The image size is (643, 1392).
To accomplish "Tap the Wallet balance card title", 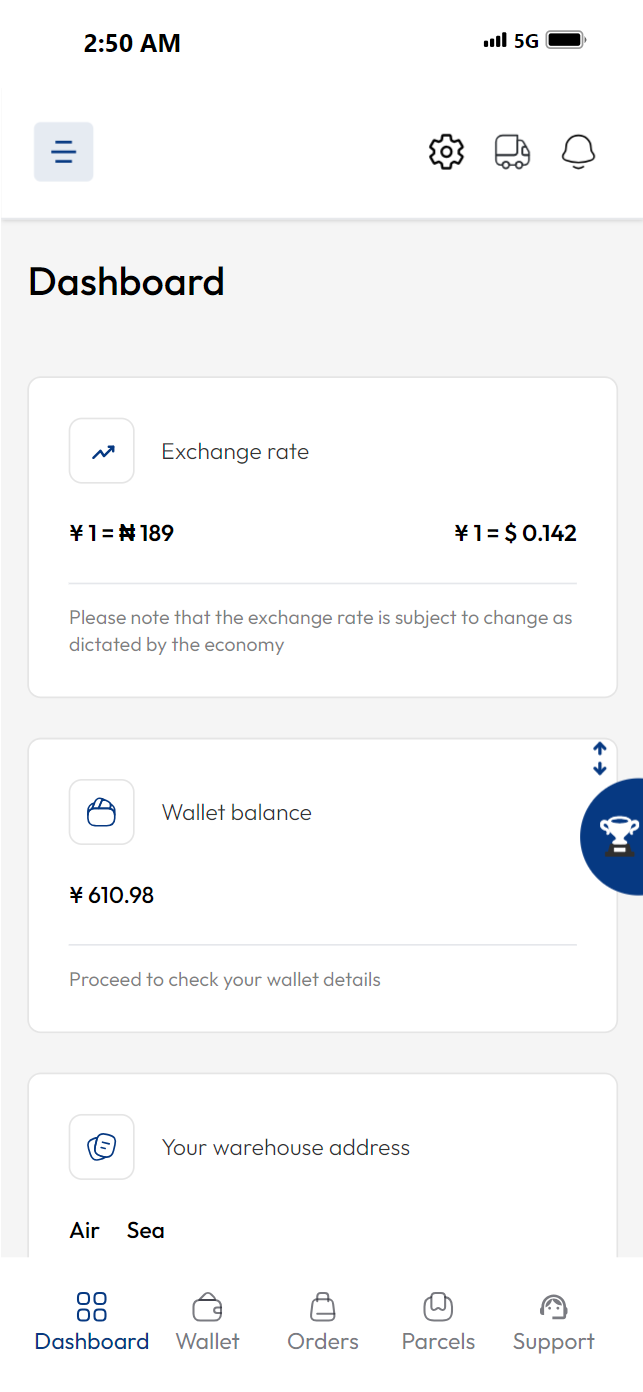I will tap(237, 813).
